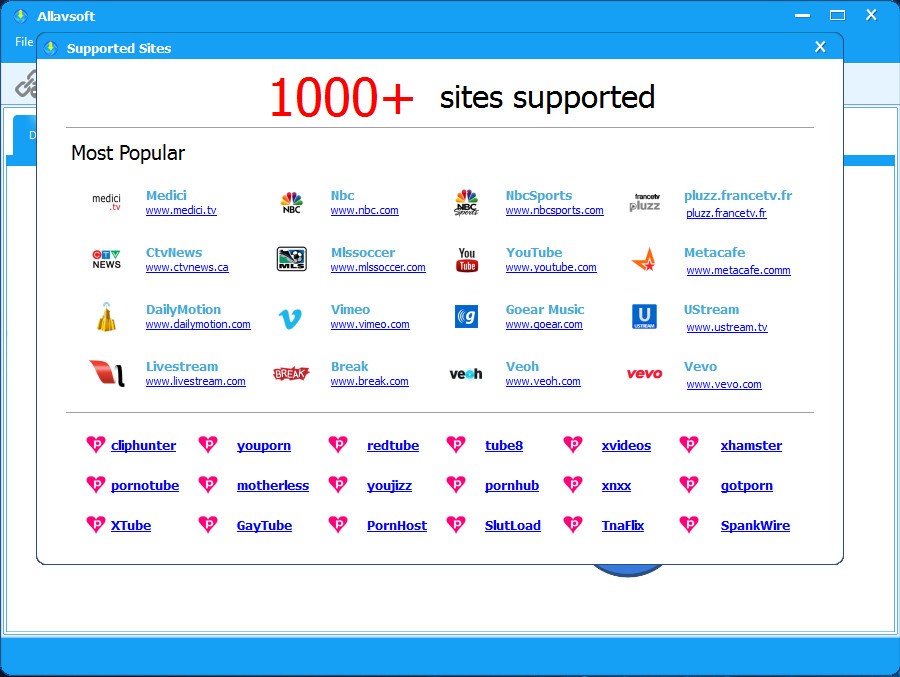Click the Medici.tv logo icon

click(x=107, y=202)
